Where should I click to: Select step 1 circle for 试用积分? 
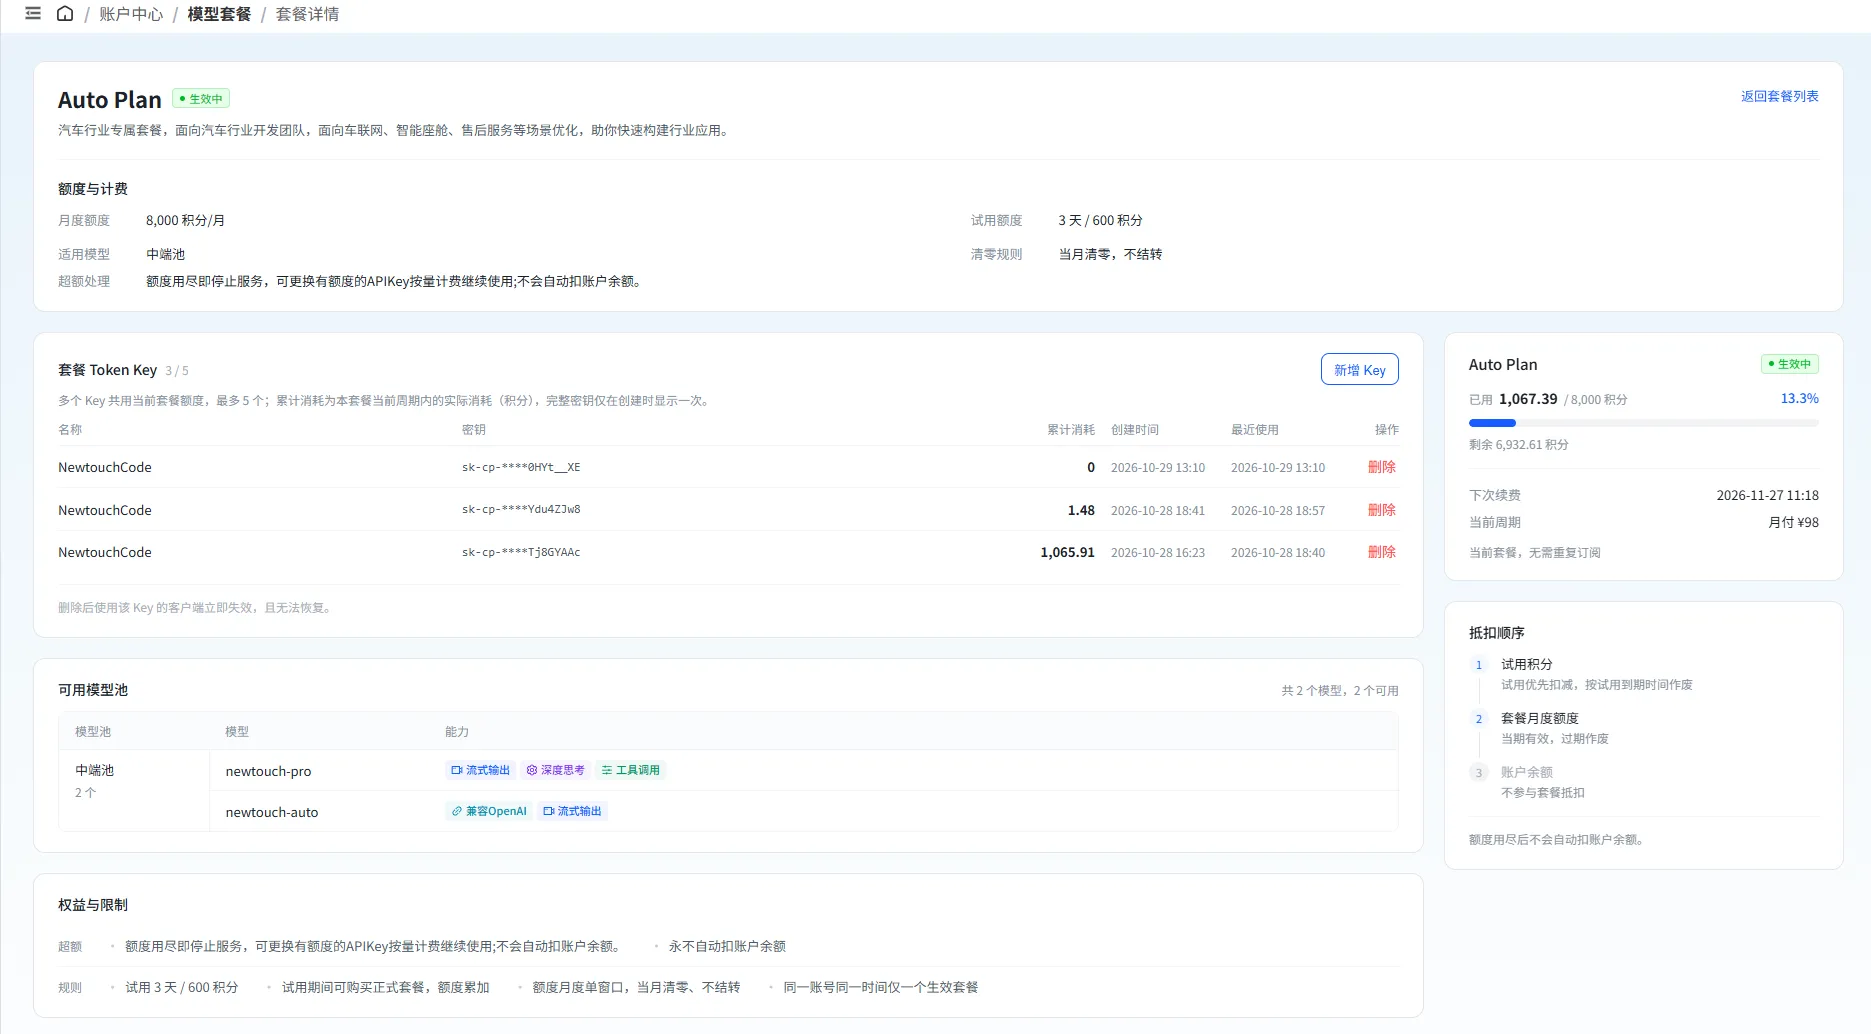1479,665
